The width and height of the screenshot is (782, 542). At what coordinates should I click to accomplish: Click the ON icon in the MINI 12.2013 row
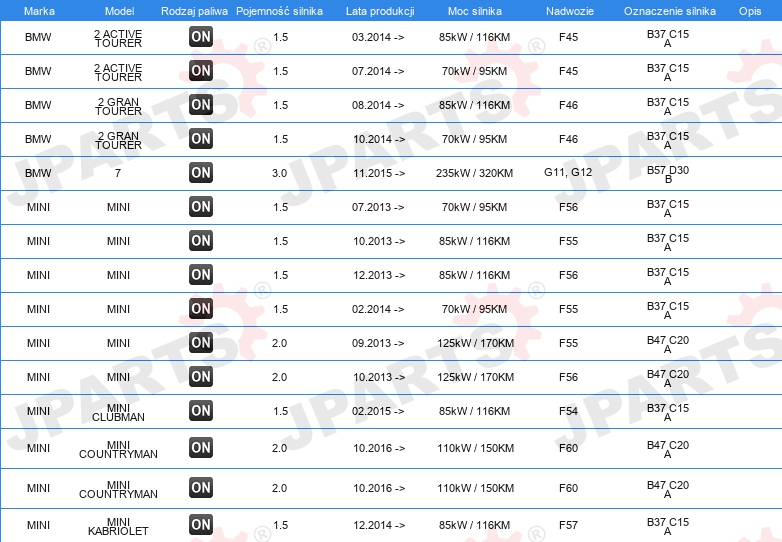pyautogui.click(x=201, y=275)
